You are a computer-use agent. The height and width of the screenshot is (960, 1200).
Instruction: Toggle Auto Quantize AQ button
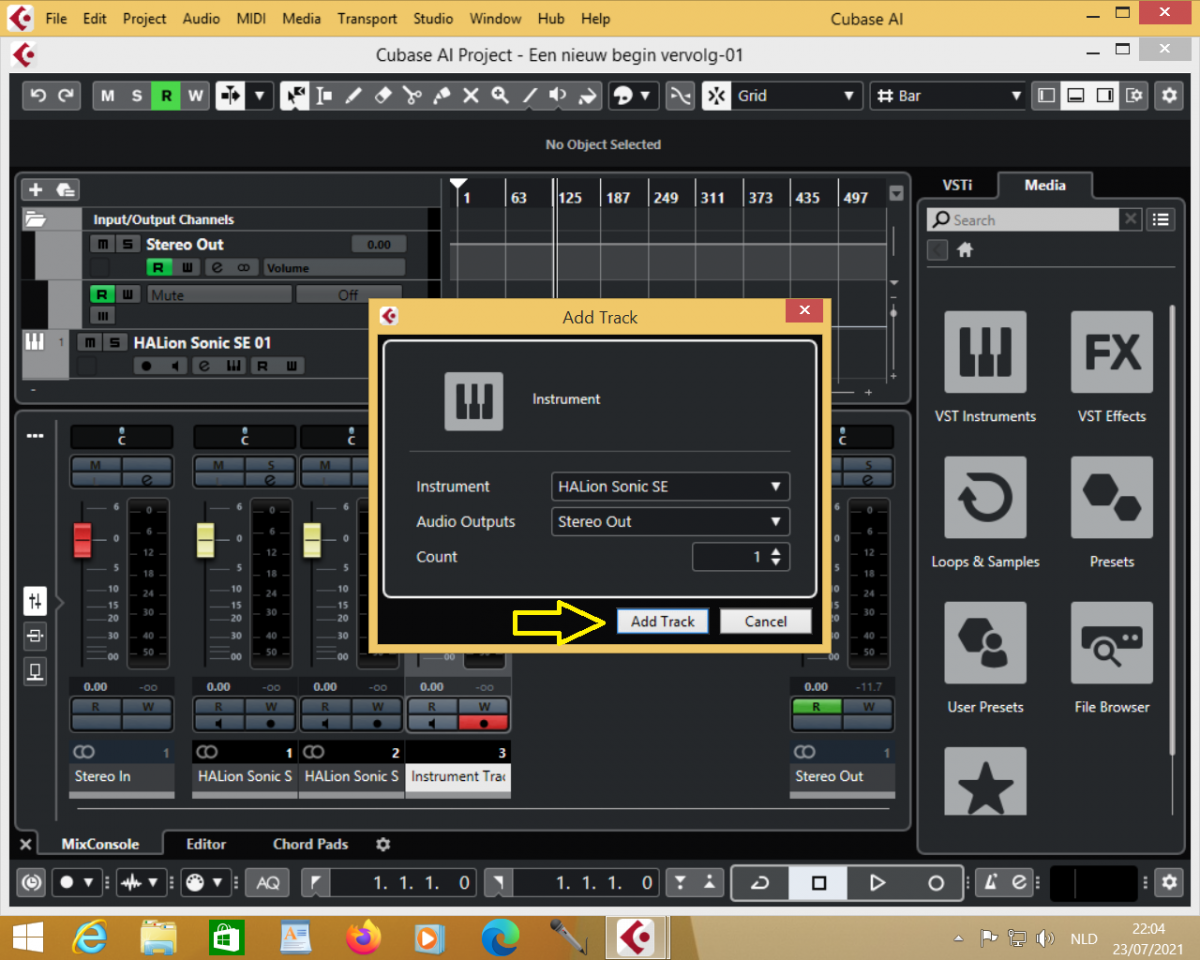(268, 882)
